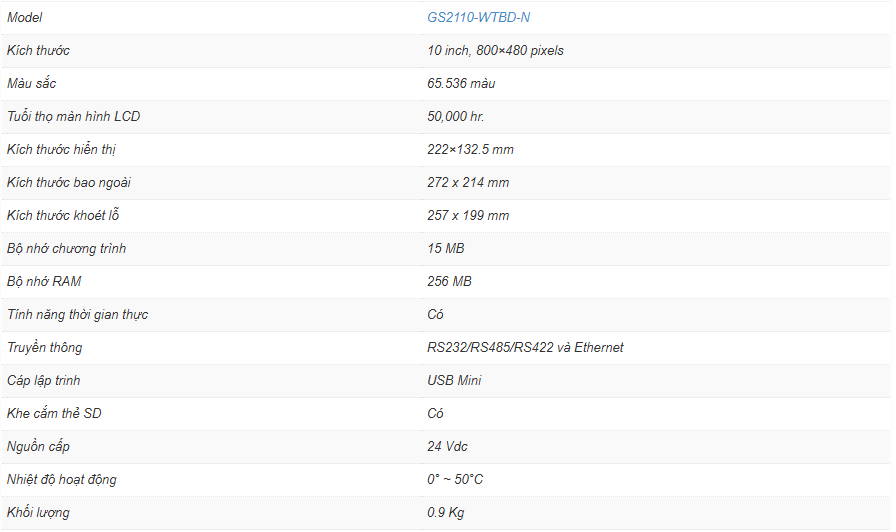
Task: Select the Bộ nhớ chương trình label
Action: (66, 248)
